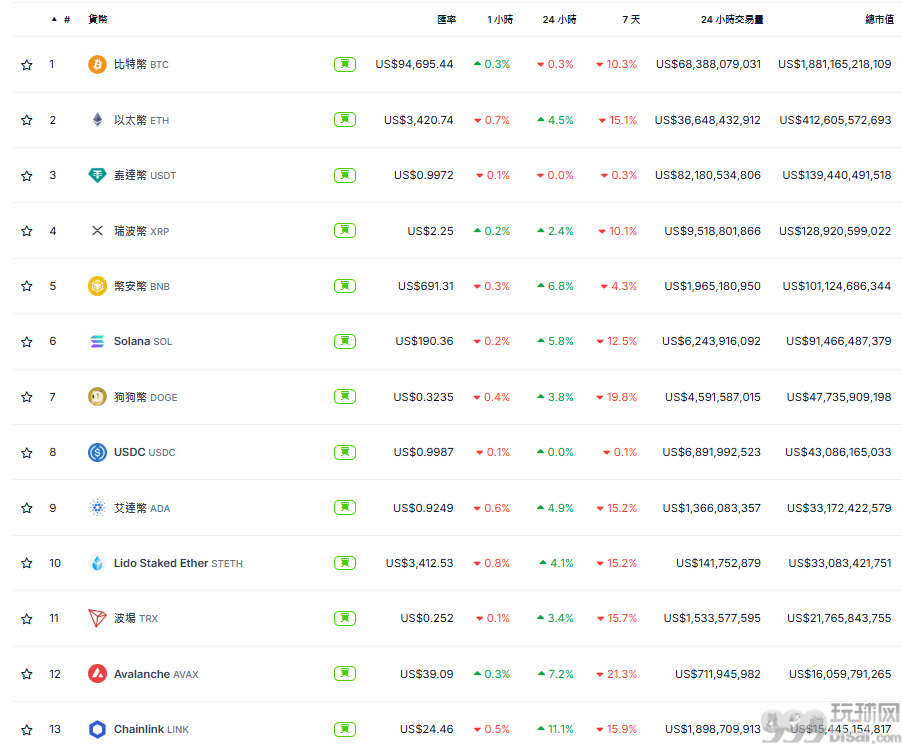Image resolution: width=902 pixels, height=744 pixels.
Task: Toggle the favorite star for DOGE
Action: (26, 397)
